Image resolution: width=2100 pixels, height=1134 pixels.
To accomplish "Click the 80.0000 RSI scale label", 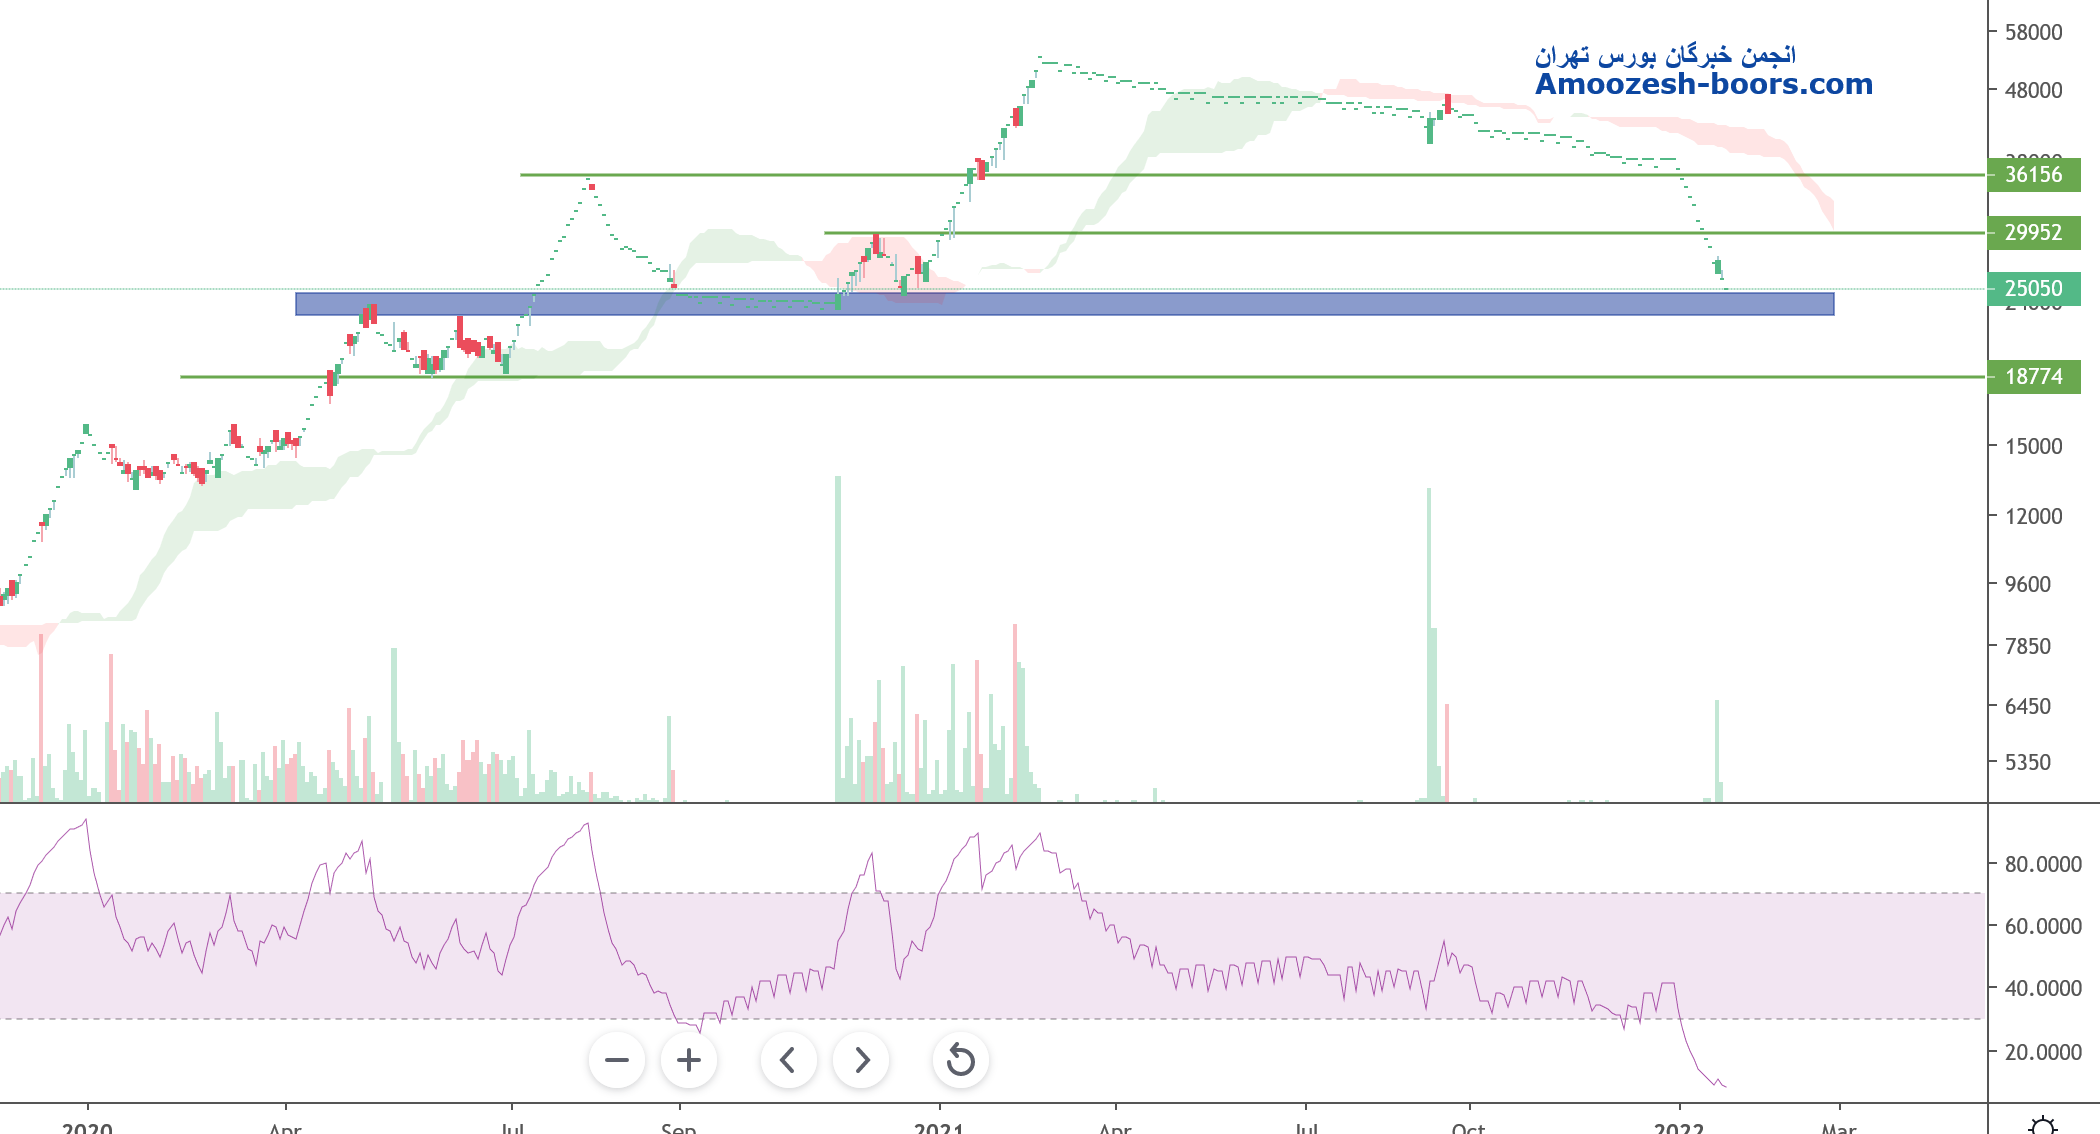I will [x=2042, y=864].
